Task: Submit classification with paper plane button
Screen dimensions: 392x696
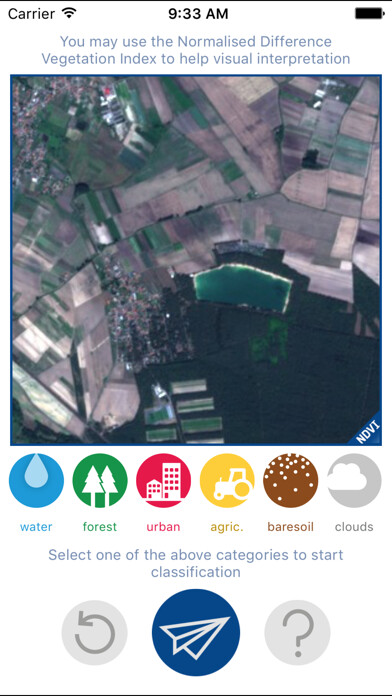Action: 196,633
